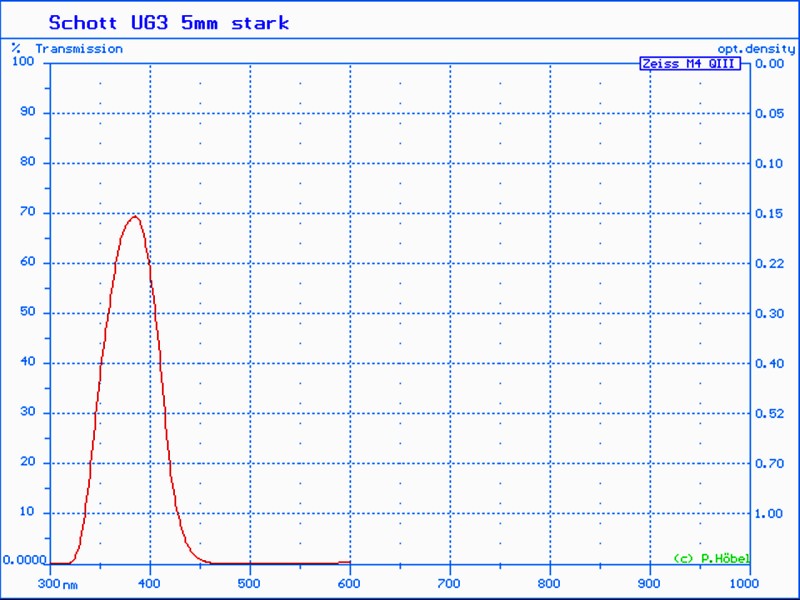Screen dimensions: 800x600
Task: Click the 1.00 optical density label
Action: pyautogui.click(x=769, y=513)
